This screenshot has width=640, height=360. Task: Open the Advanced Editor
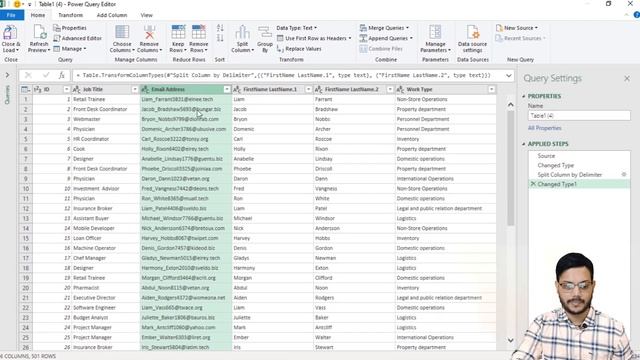[78, 38]
